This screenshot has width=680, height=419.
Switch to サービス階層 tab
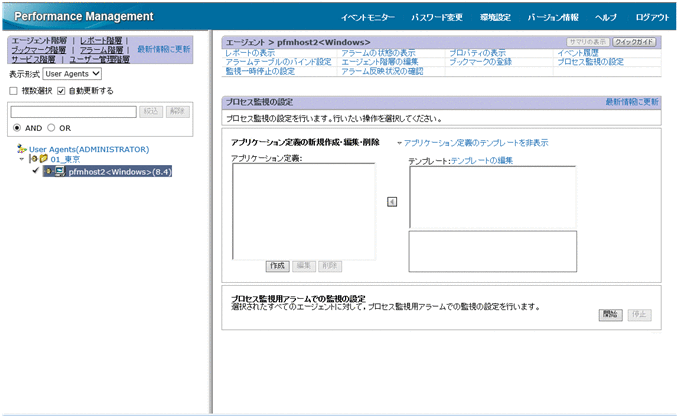click(33, 59)
